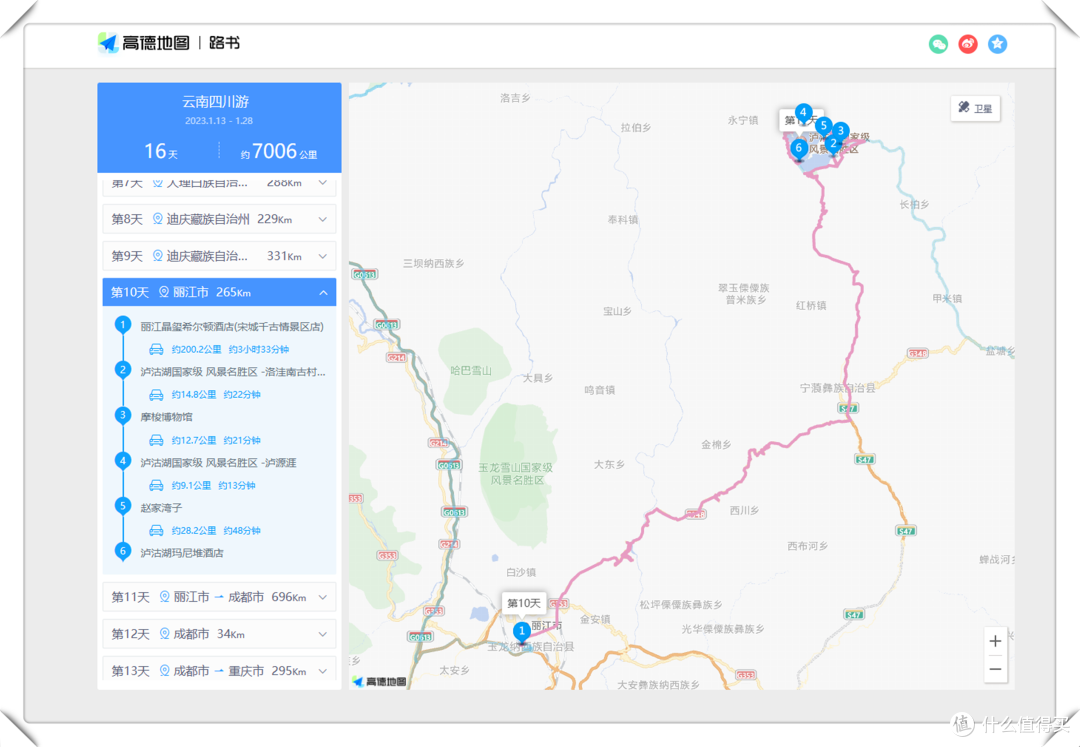Click chevron on the day 11 row
This screenshot has width=1080, height=747.
322,598
